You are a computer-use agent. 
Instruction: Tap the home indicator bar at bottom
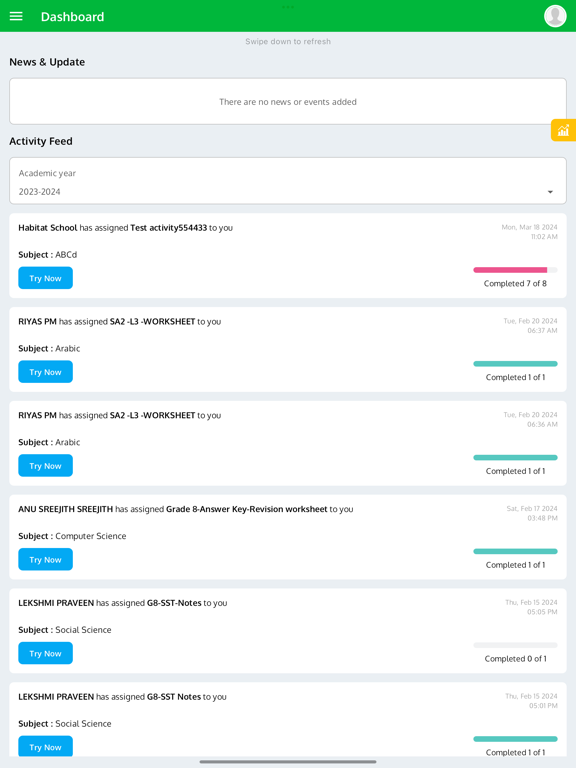[x=288, y=762]
